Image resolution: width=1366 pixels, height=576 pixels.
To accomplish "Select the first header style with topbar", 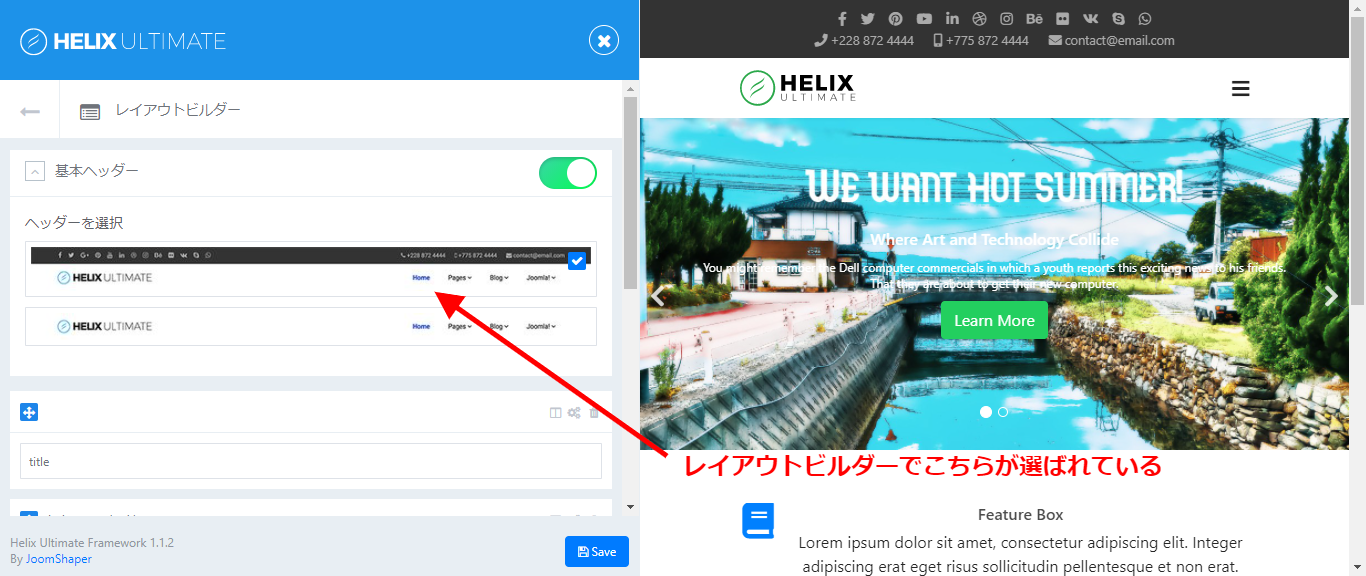I will coord(310,269).
